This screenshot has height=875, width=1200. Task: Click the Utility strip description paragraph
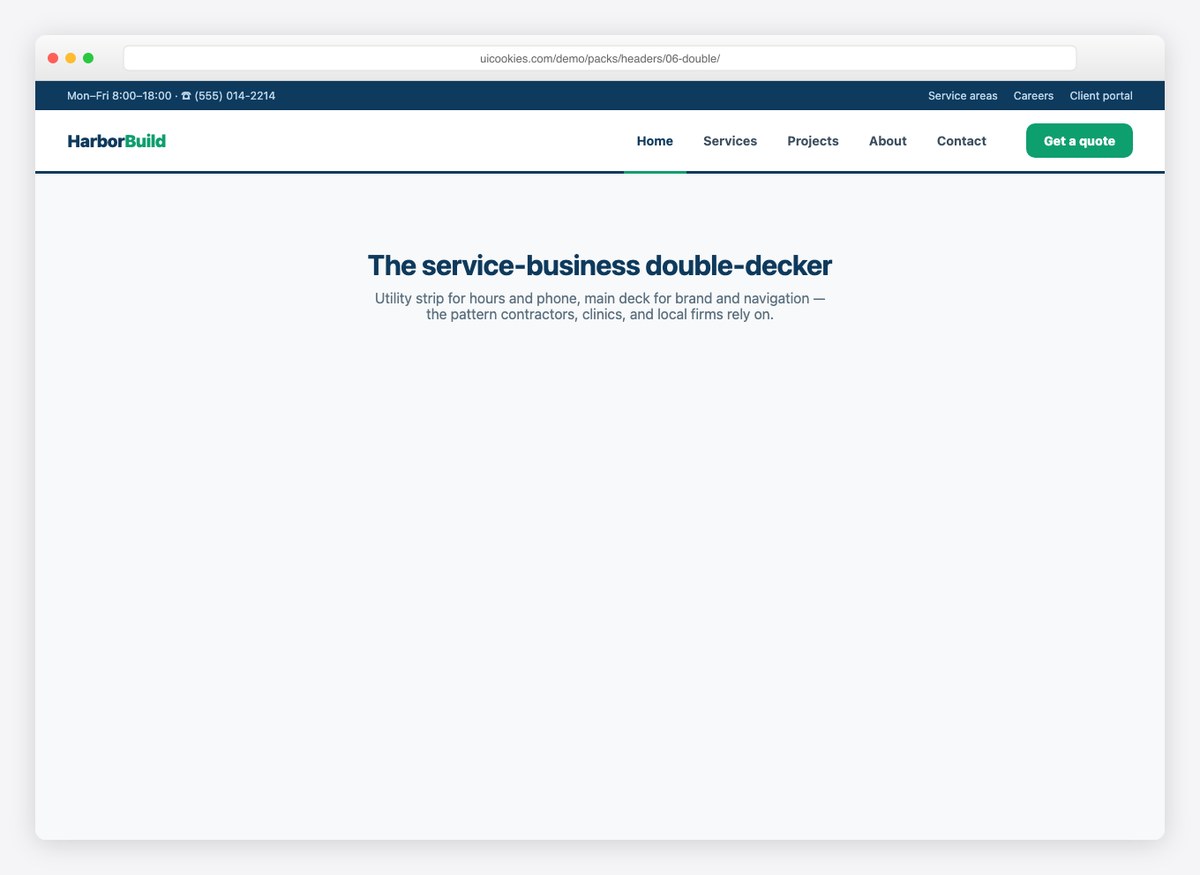(600, 306)
